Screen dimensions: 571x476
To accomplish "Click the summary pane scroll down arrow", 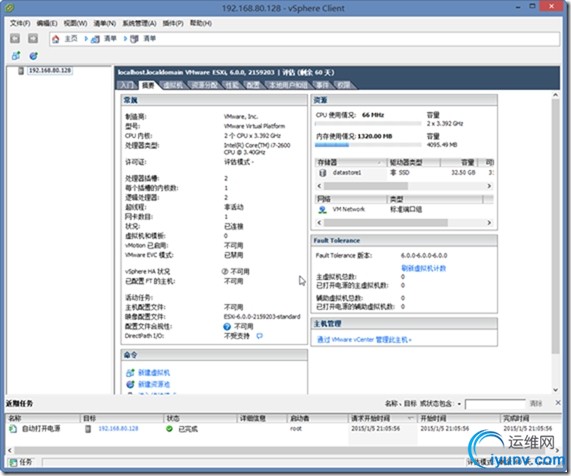I will [x=555, y=390].
